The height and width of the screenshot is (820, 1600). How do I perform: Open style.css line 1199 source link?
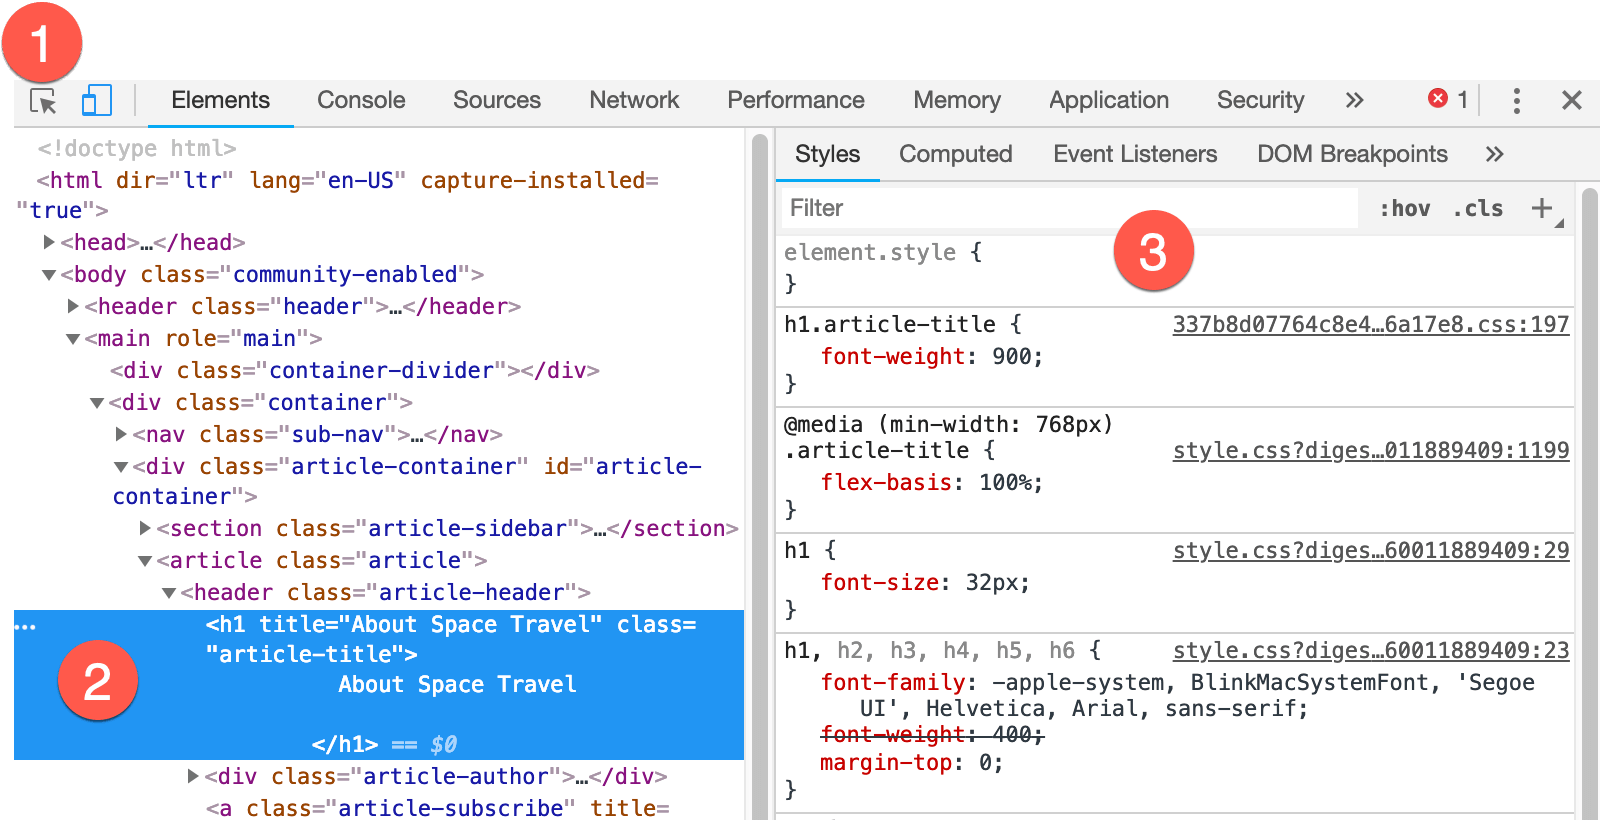pos(1370,450)
